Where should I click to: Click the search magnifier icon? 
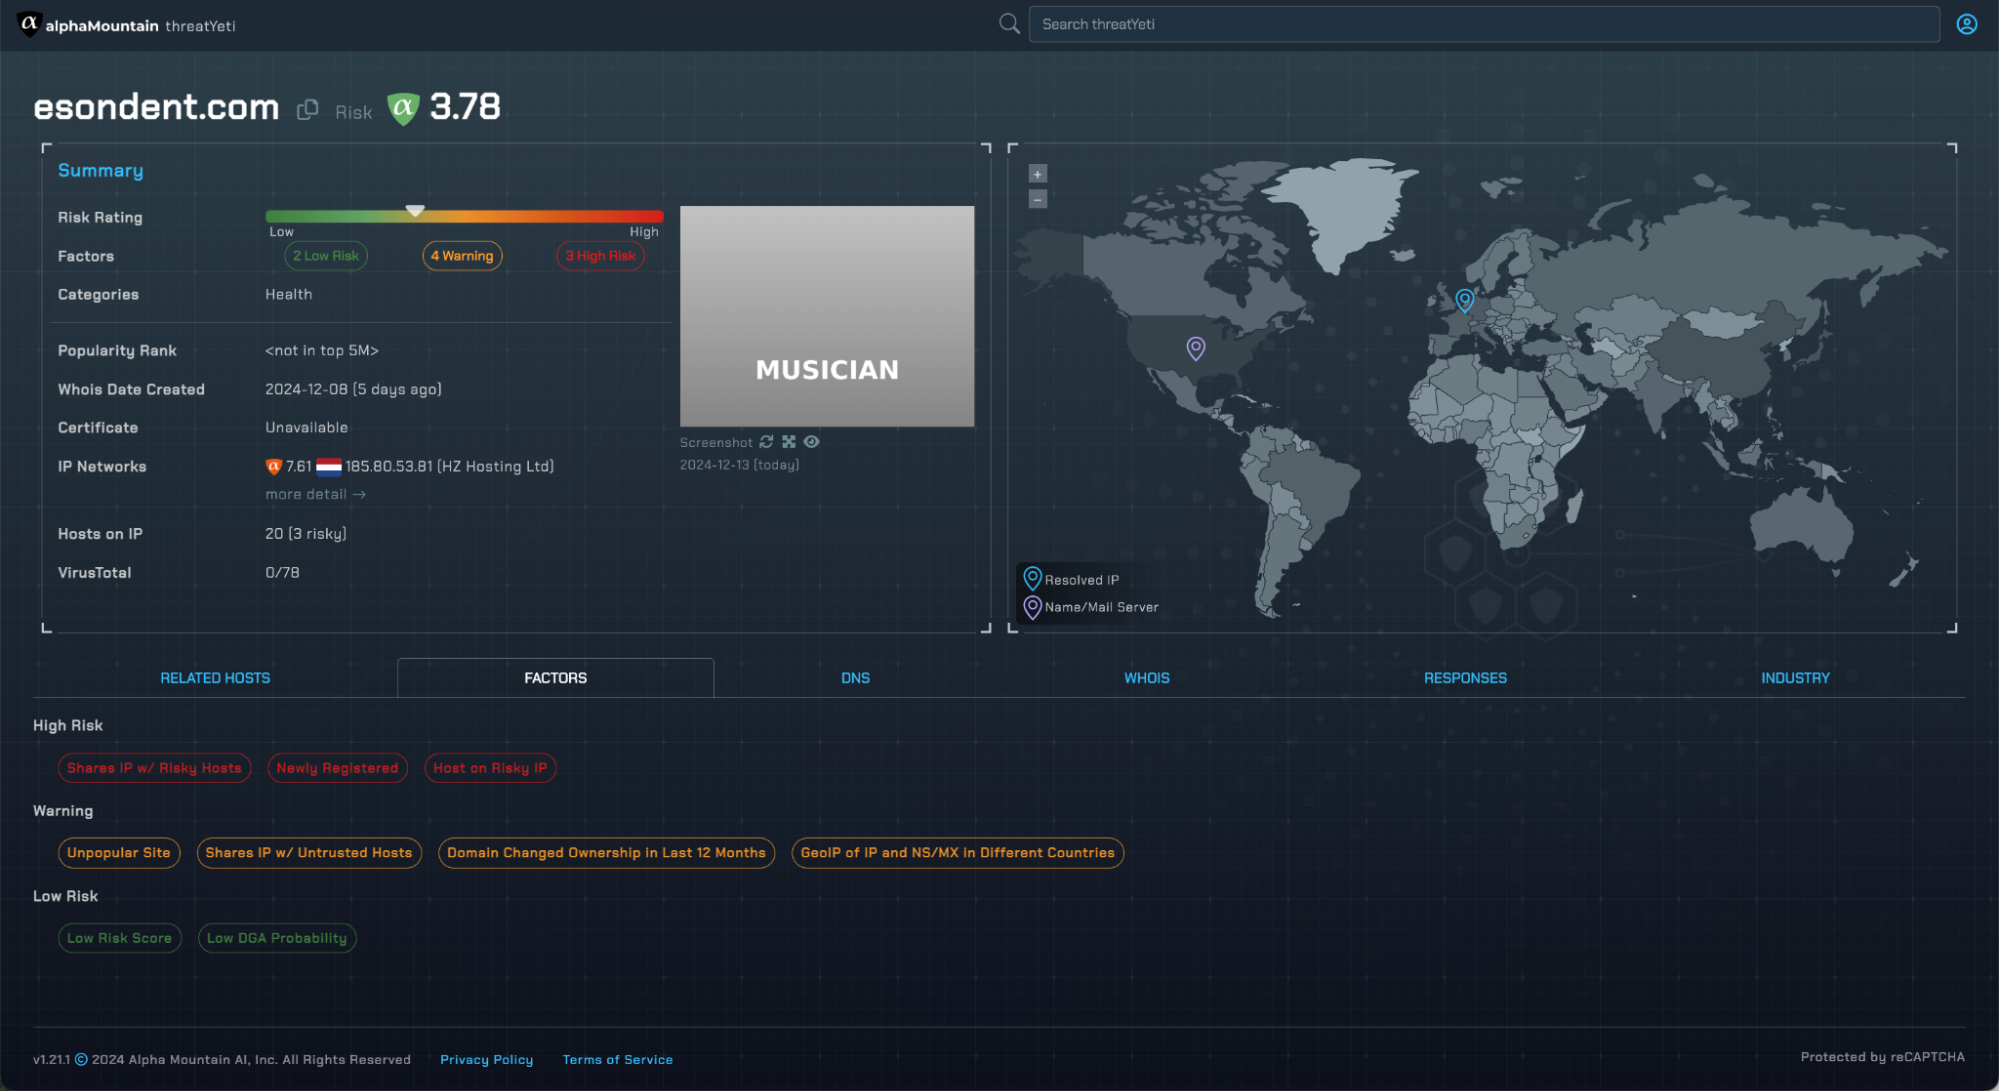click(1009, 24)
